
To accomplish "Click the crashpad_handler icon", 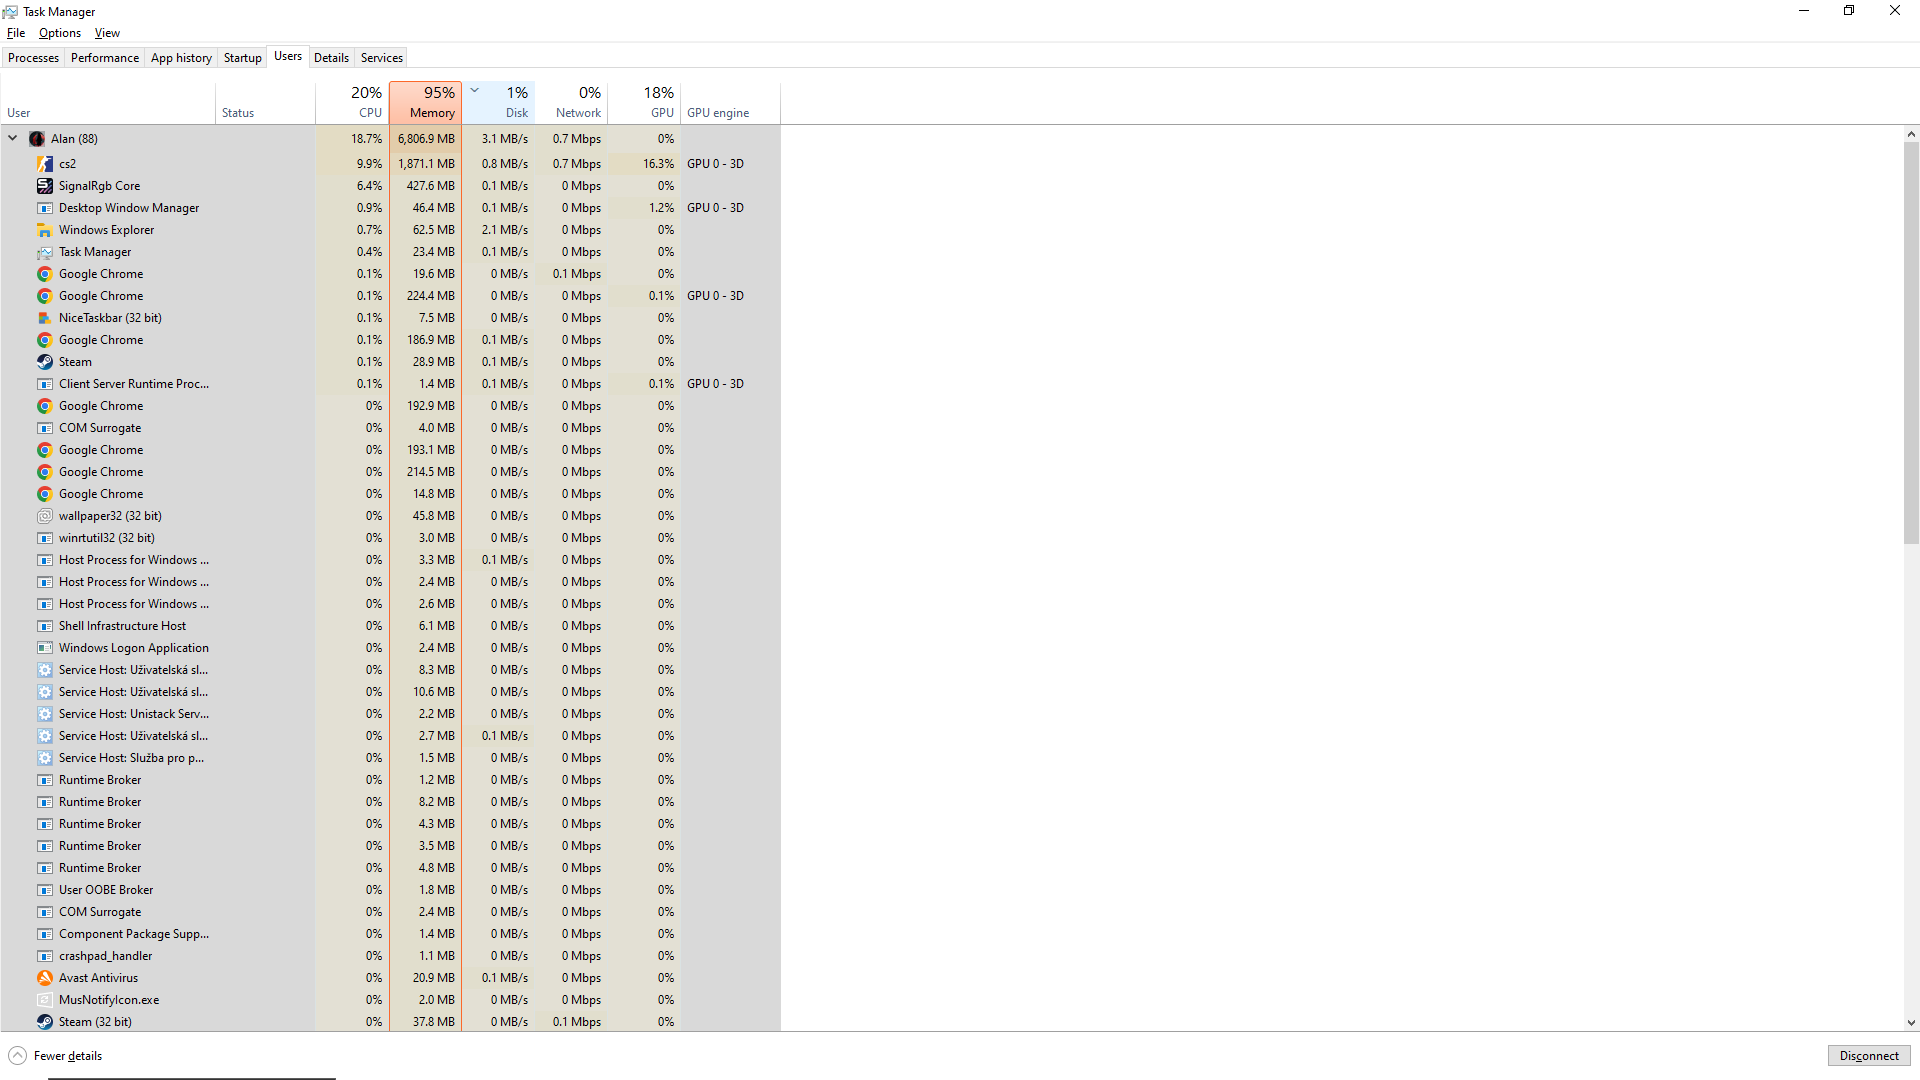I will pos(45,956).
